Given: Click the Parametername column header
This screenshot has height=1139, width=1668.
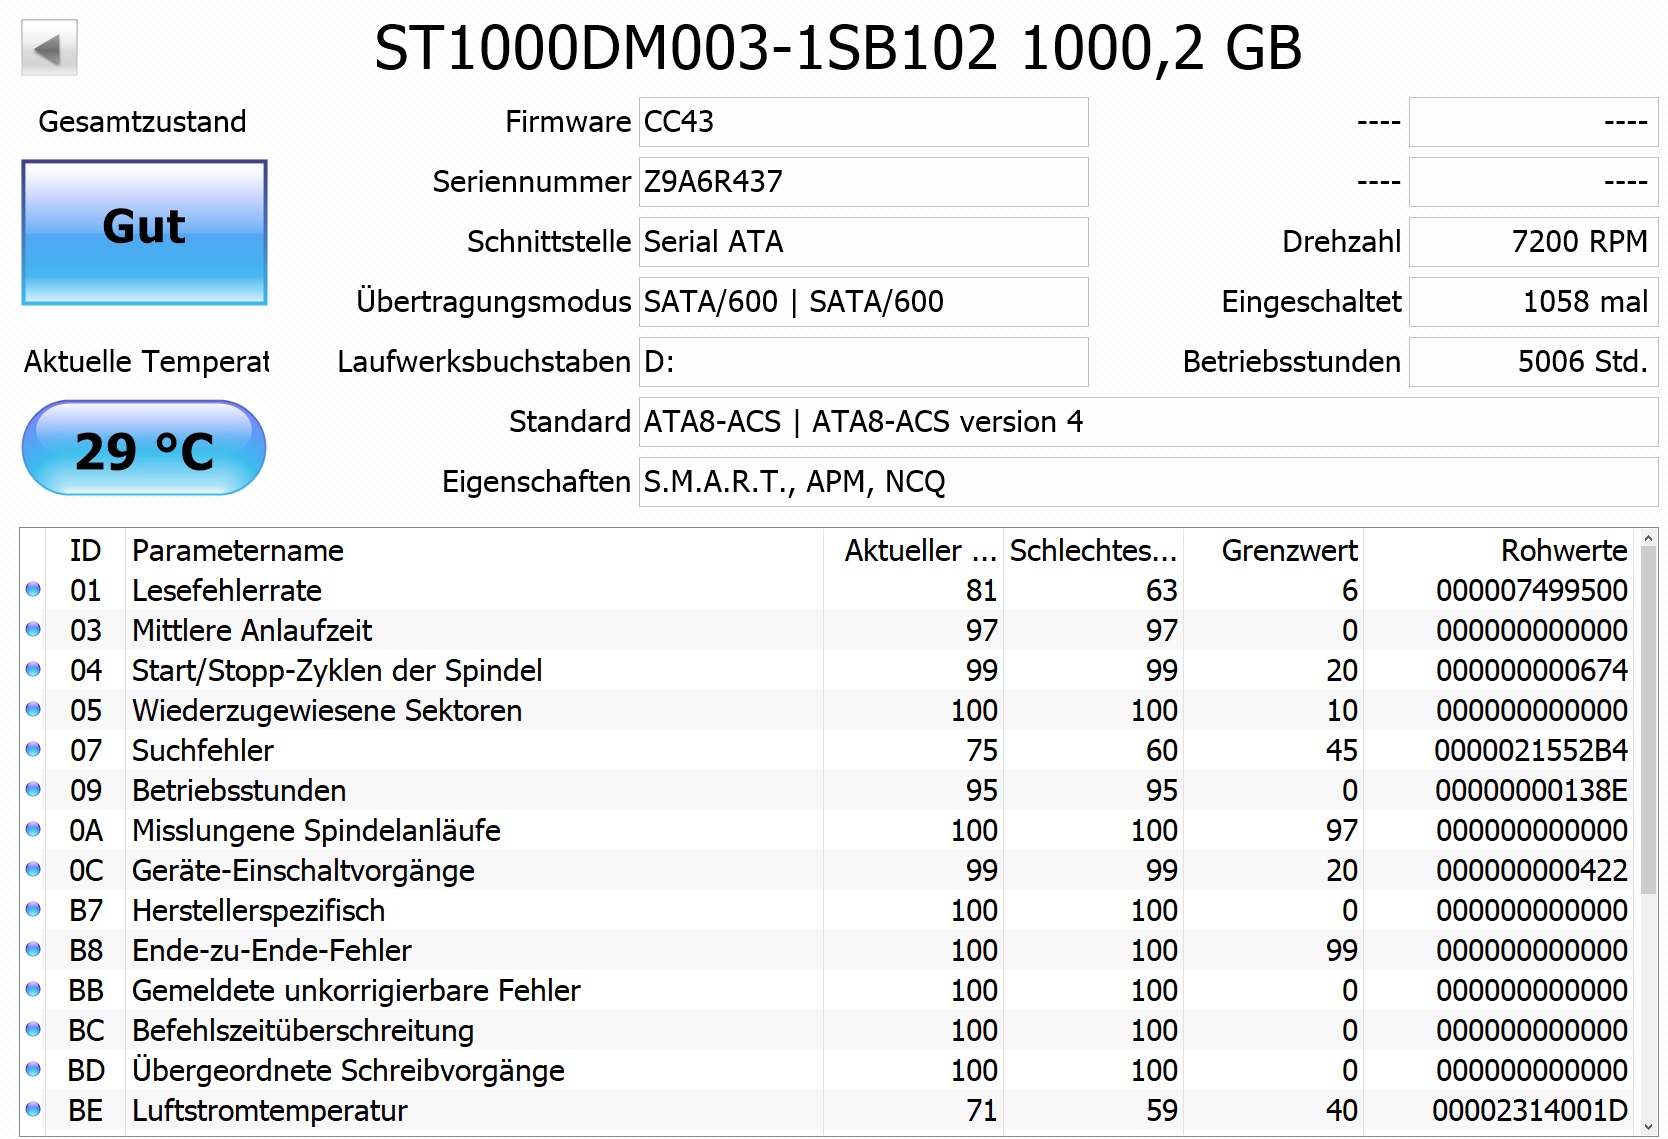Looking at the screenshot, I should 237,550.
